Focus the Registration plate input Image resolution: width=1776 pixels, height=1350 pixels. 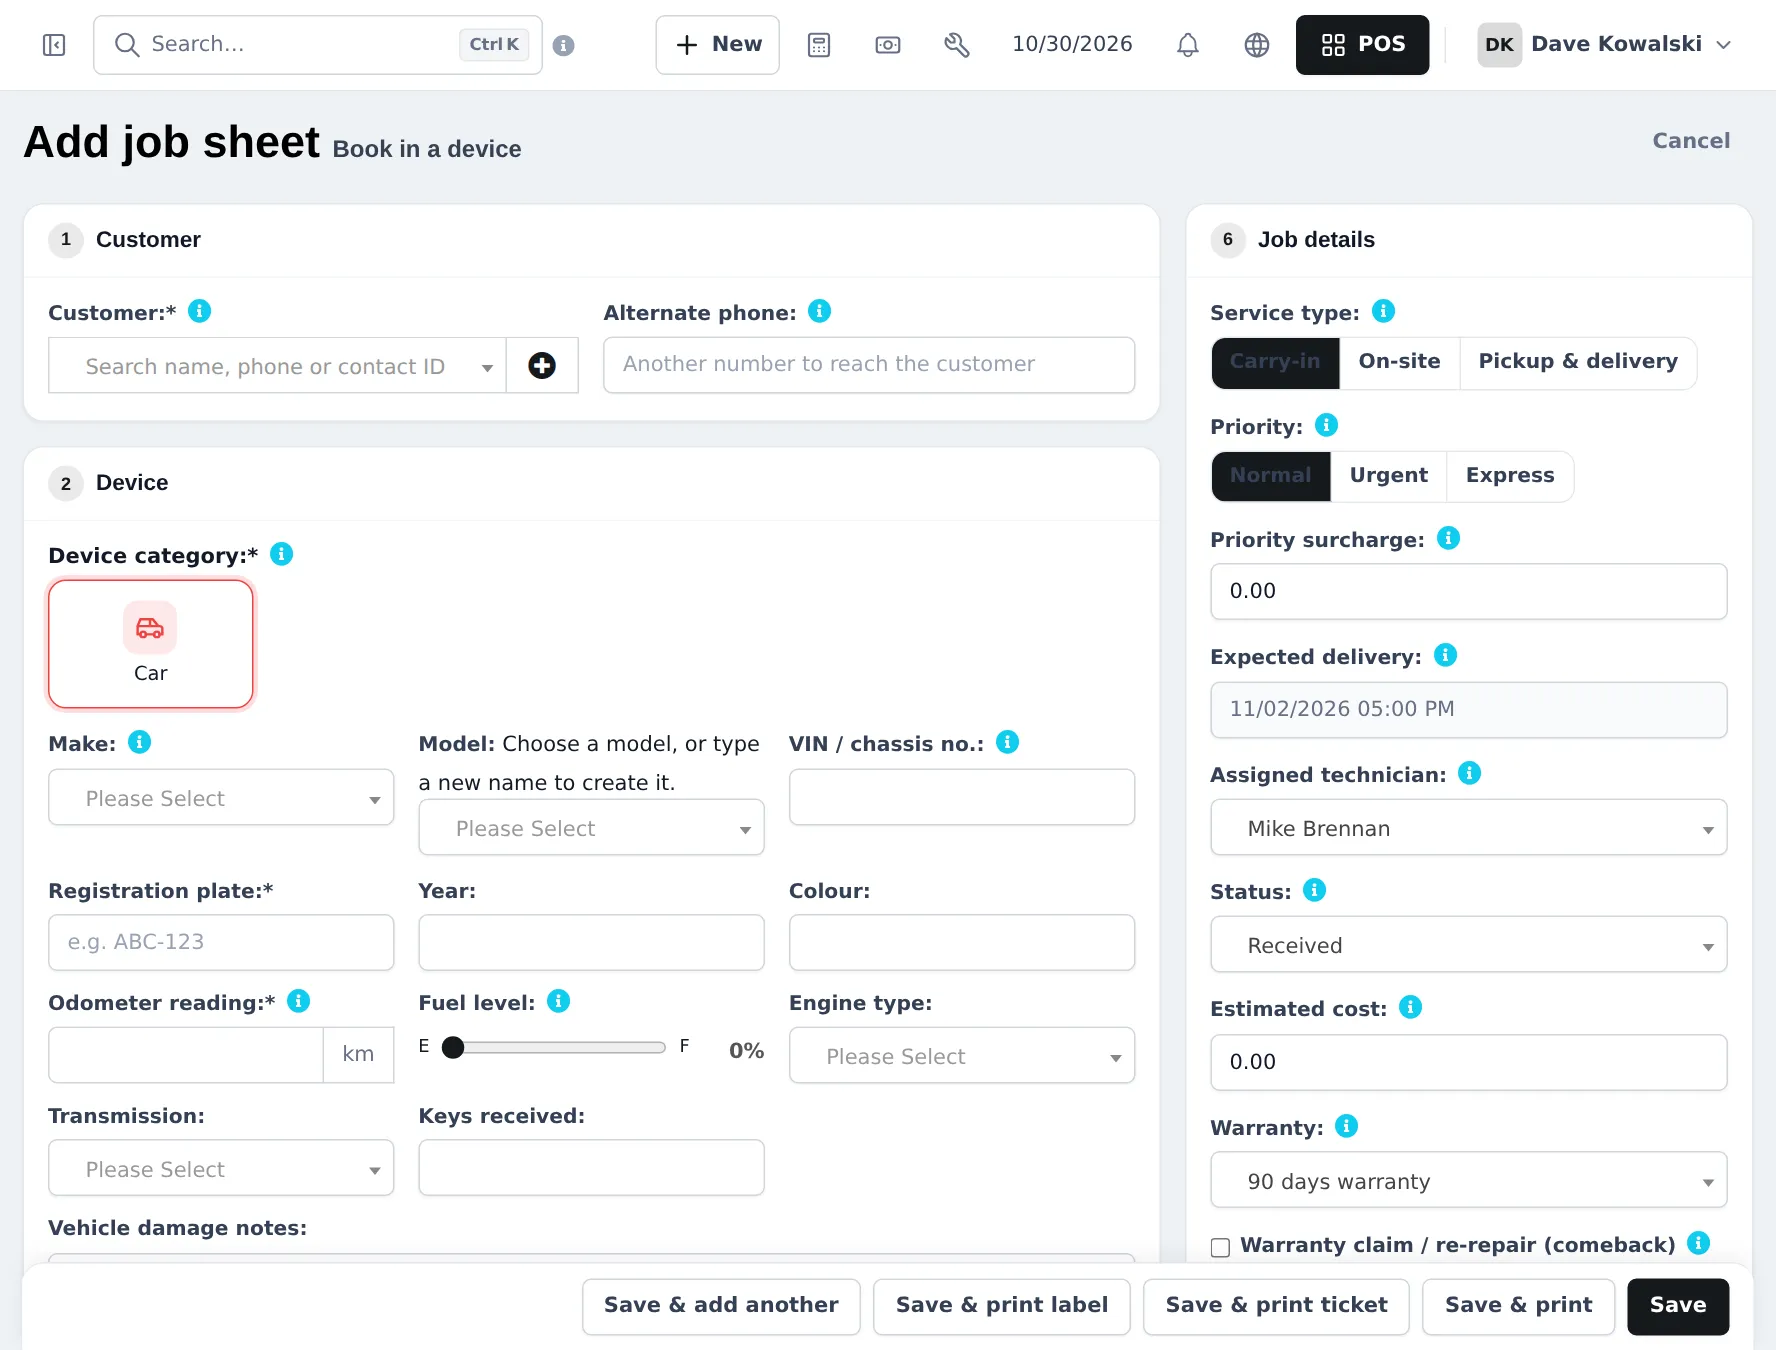click(x=221, y=942)
